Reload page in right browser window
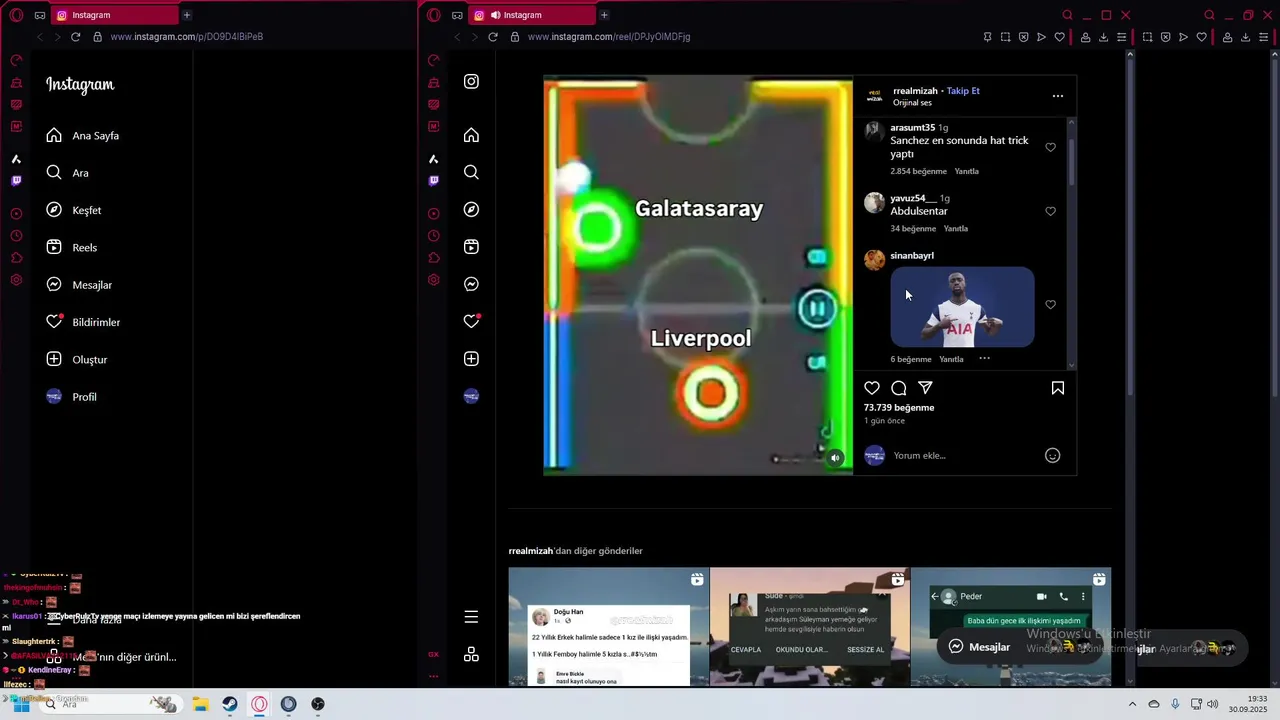 (493, 37)
